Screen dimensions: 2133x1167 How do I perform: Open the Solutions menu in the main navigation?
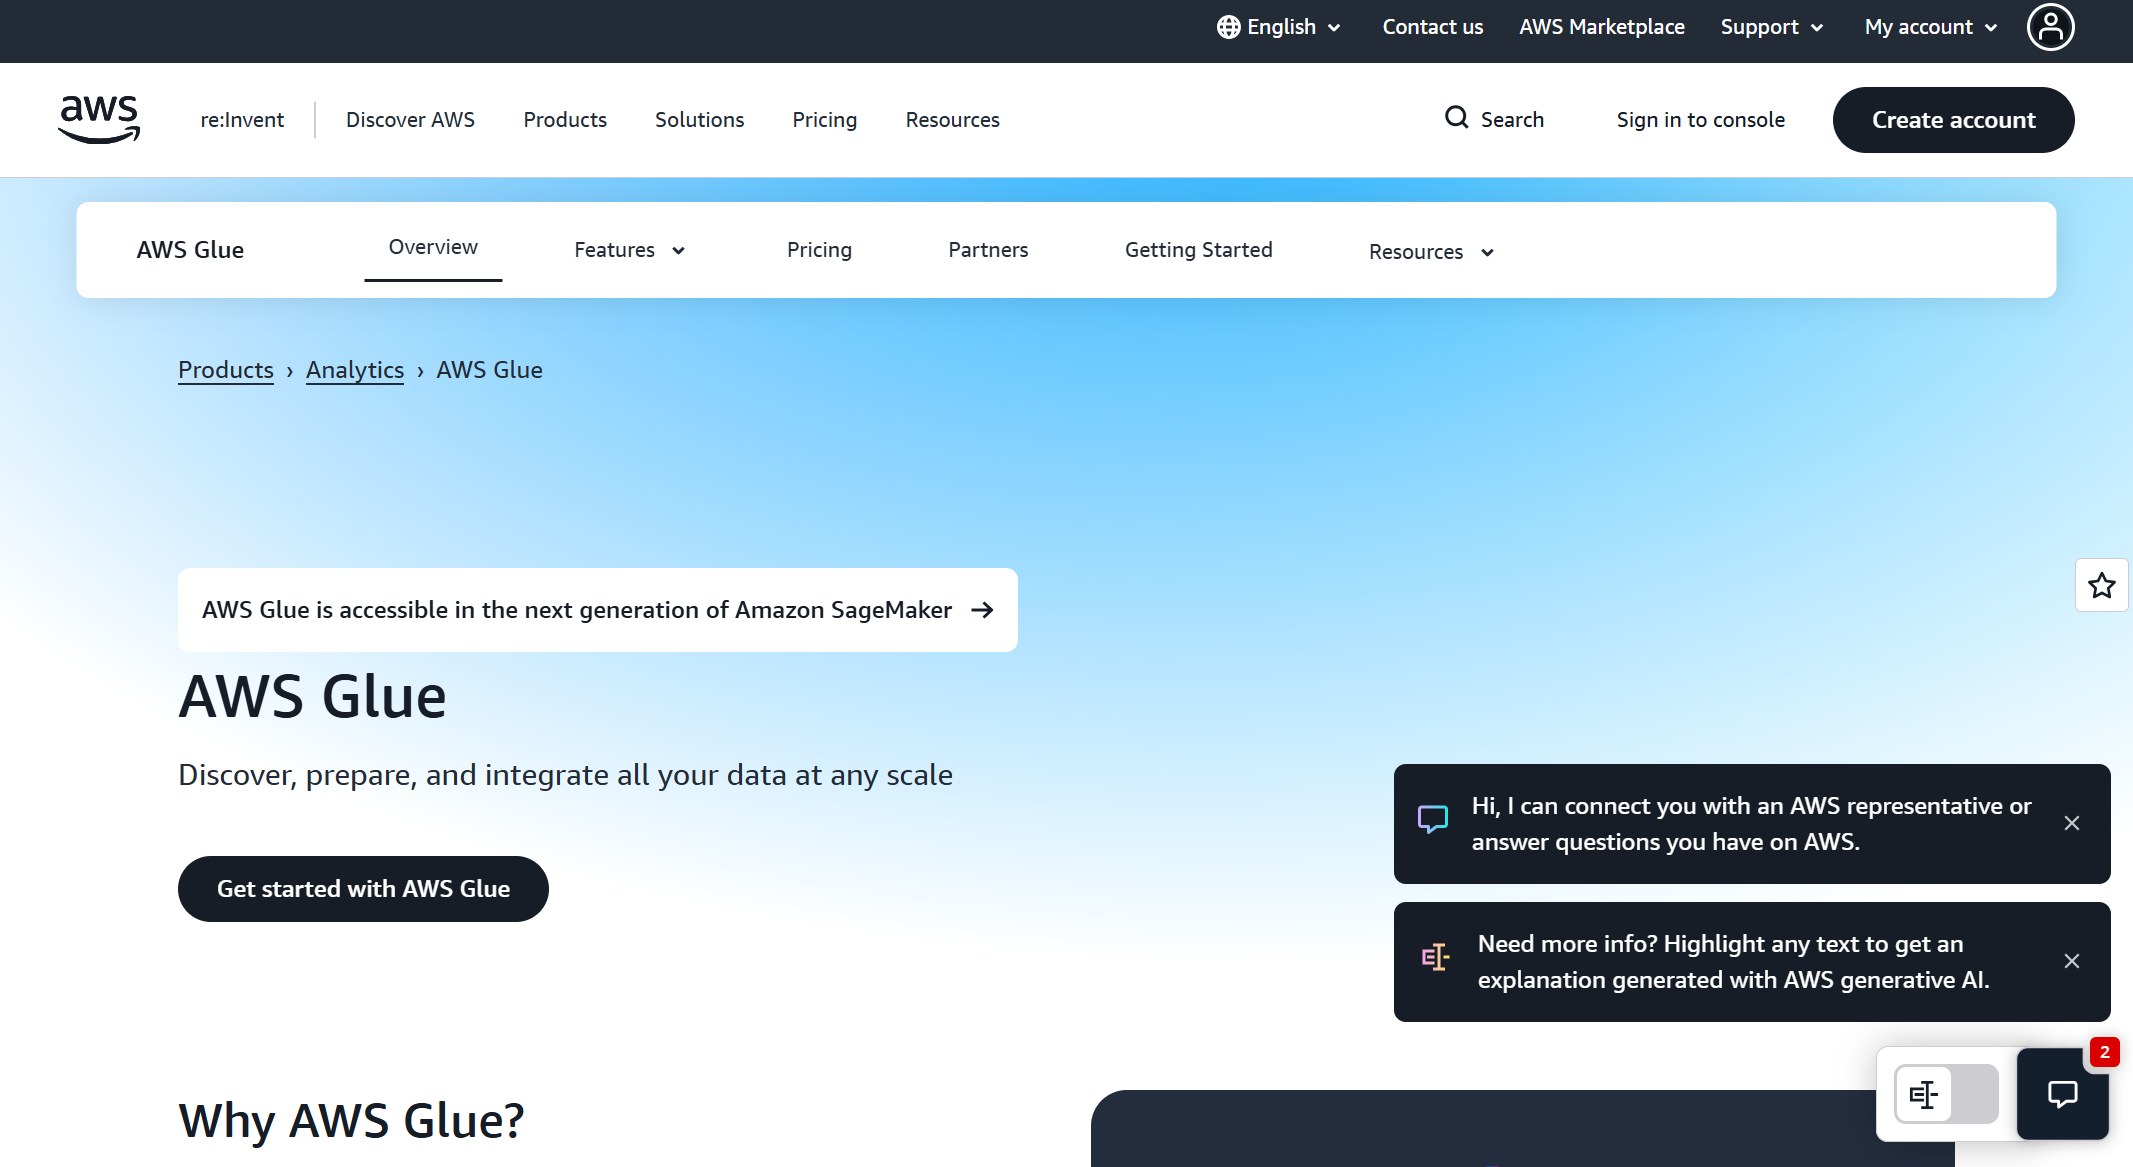[699, 120]
